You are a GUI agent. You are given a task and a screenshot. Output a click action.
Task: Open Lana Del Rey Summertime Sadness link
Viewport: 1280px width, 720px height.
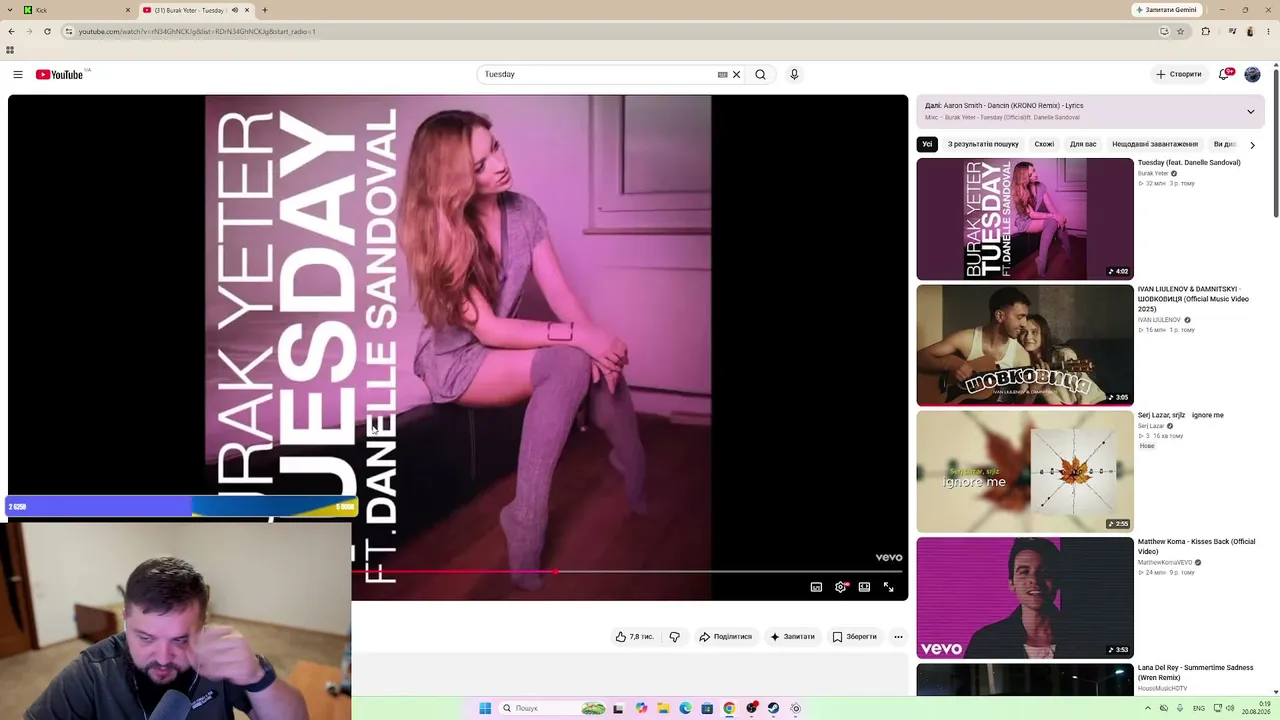coord(1195,672)
